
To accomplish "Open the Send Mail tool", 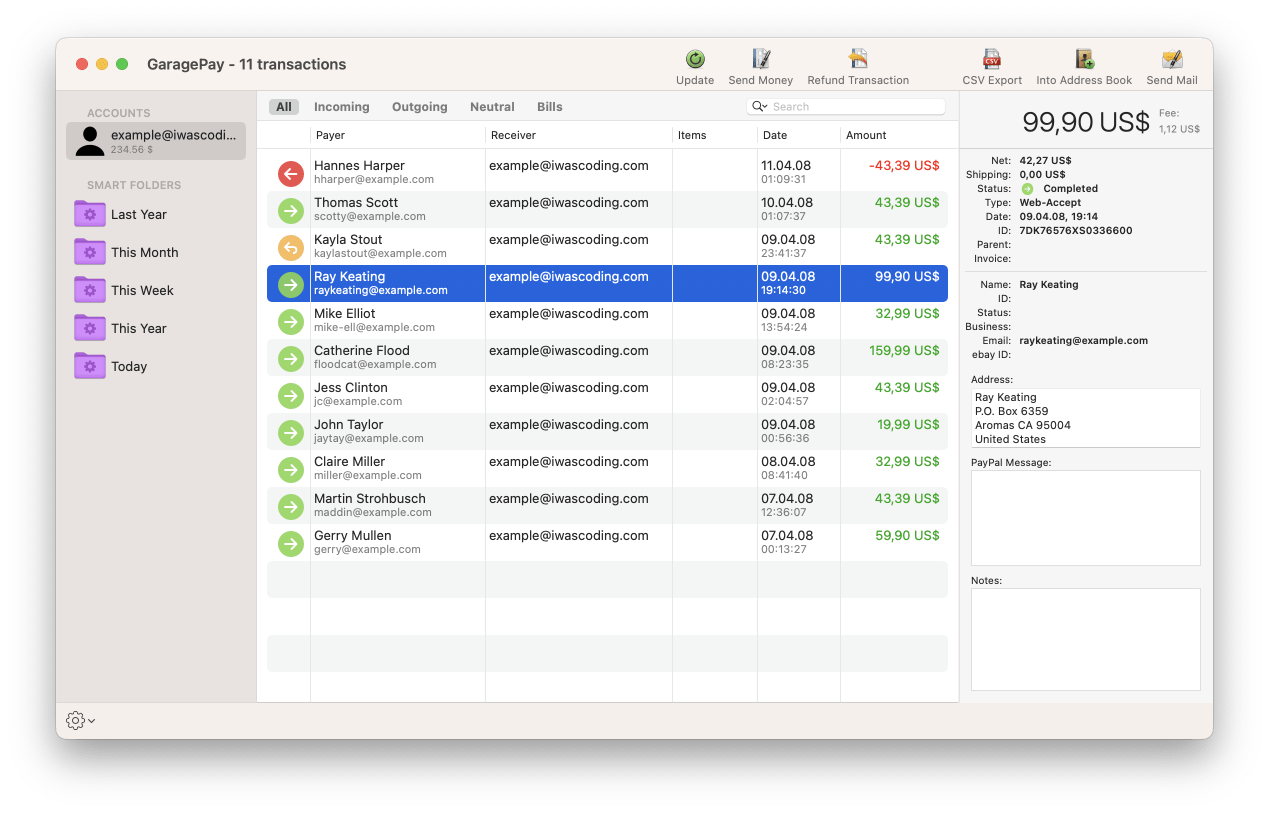I will (x=1172, y=59).
